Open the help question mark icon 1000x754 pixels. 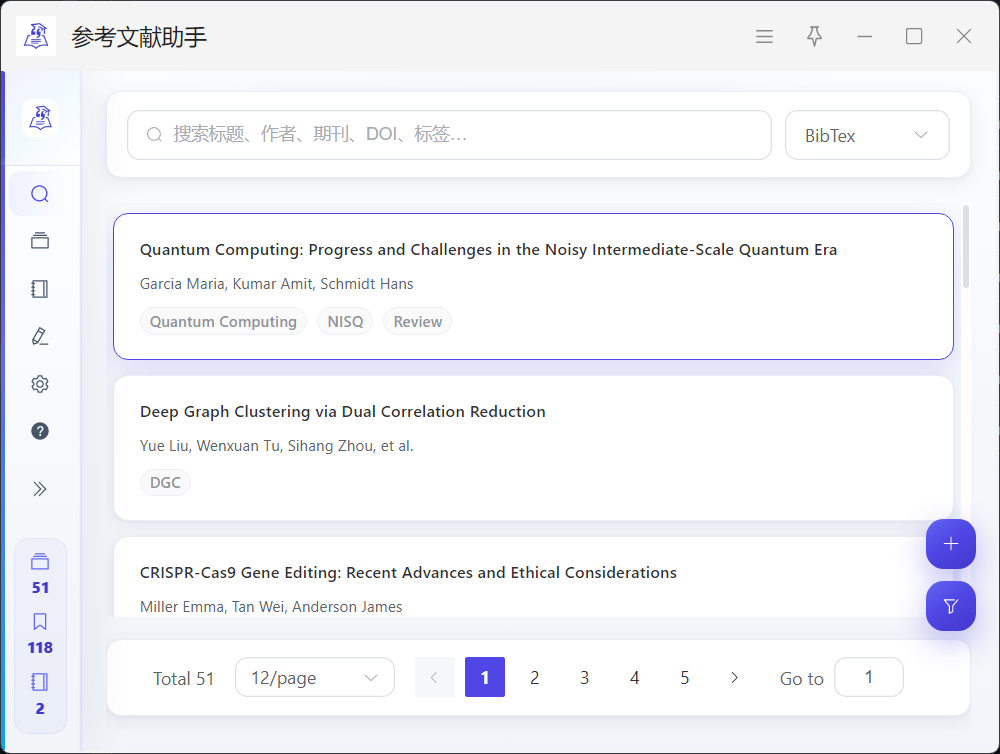coord(40,431)
